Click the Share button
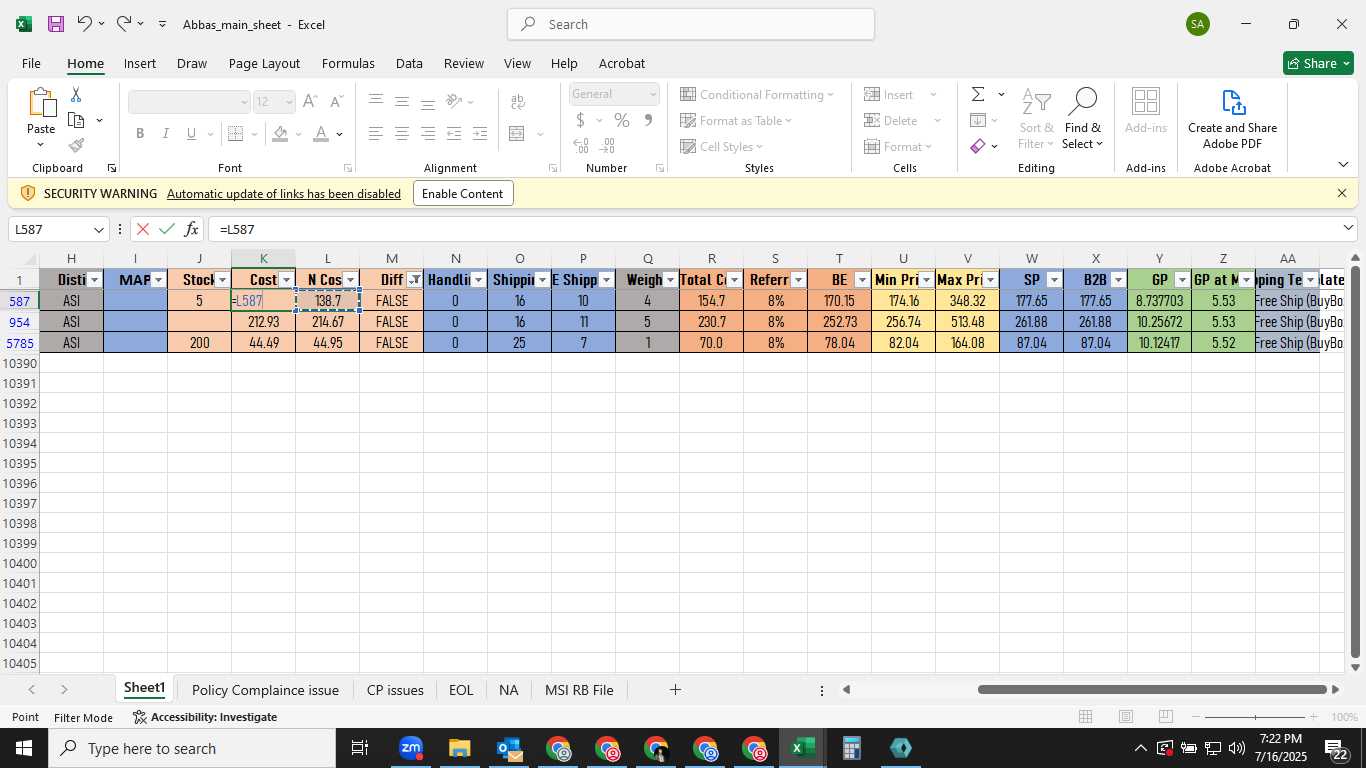 point(1318,63)
